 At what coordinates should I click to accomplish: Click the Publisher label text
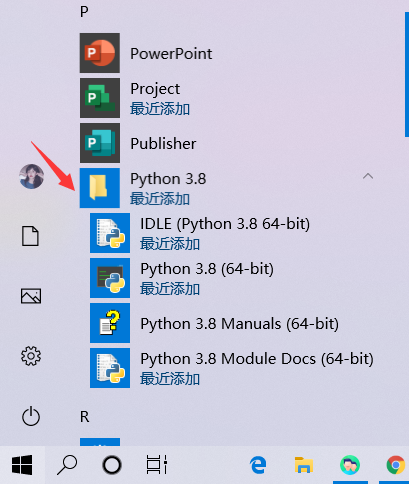(x=163, y=144)
